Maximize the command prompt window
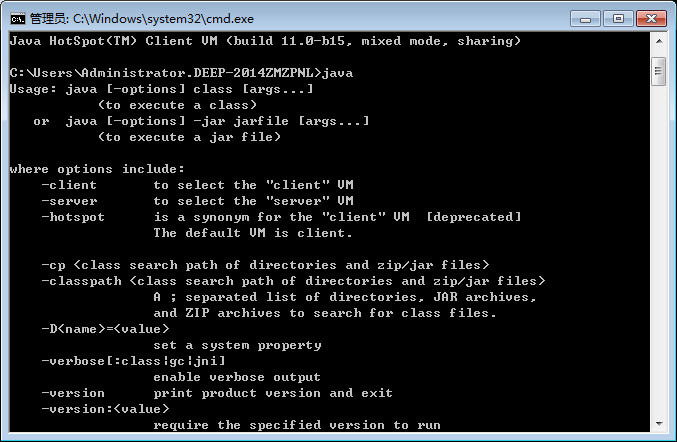677x442 pixels. (x=618, y=19)
